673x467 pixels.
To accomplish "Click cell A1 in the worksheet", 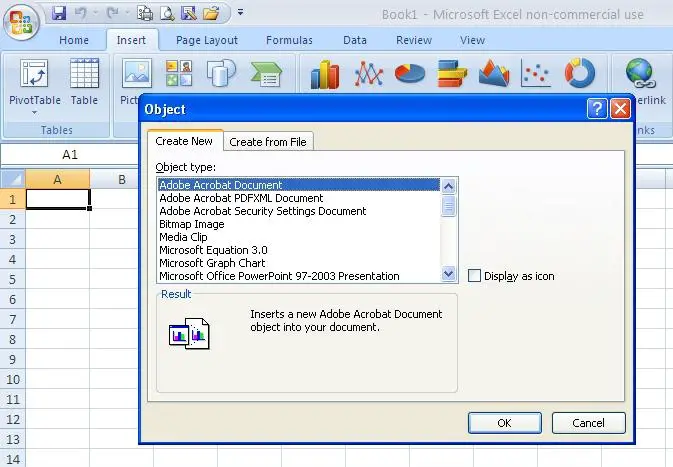I will tap(58, 199).
